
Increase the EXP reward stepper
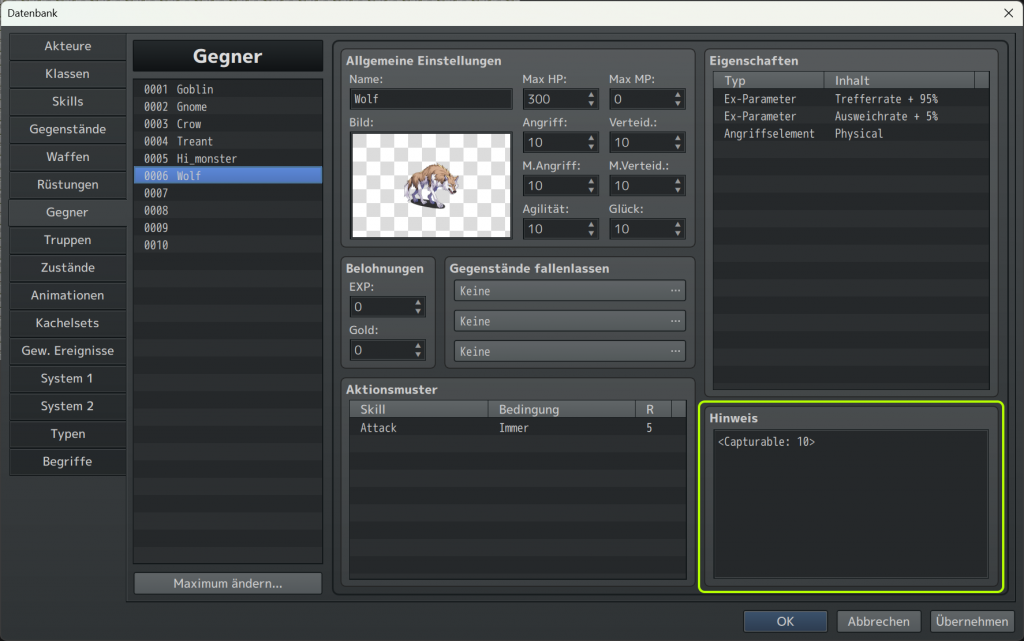417,302
